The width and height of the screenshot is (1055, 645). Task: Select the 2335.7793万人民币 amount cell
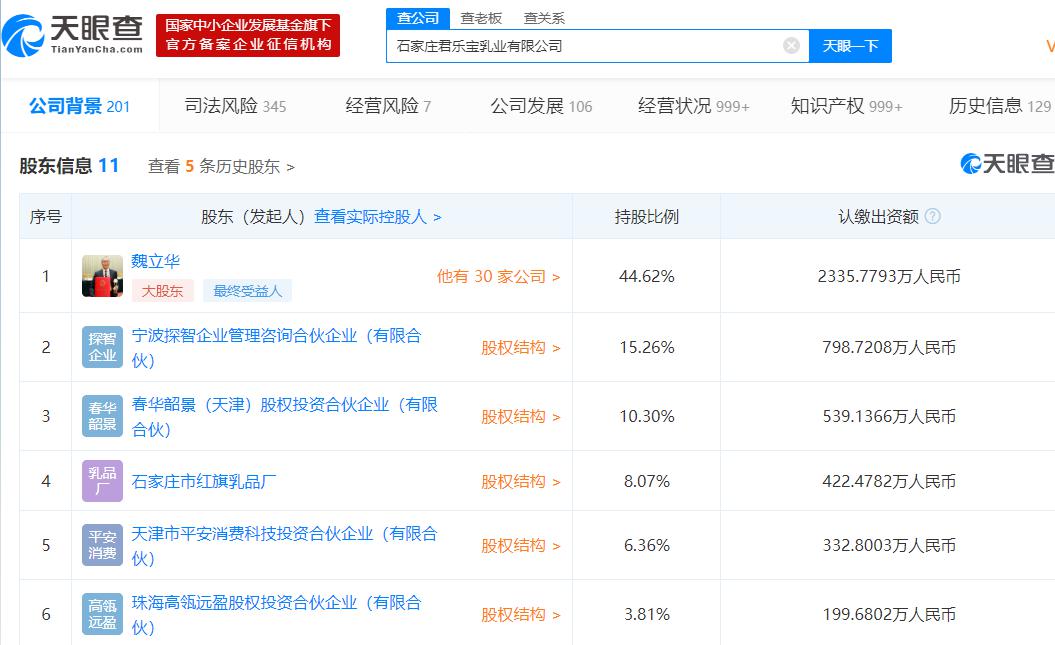[889, 276]
